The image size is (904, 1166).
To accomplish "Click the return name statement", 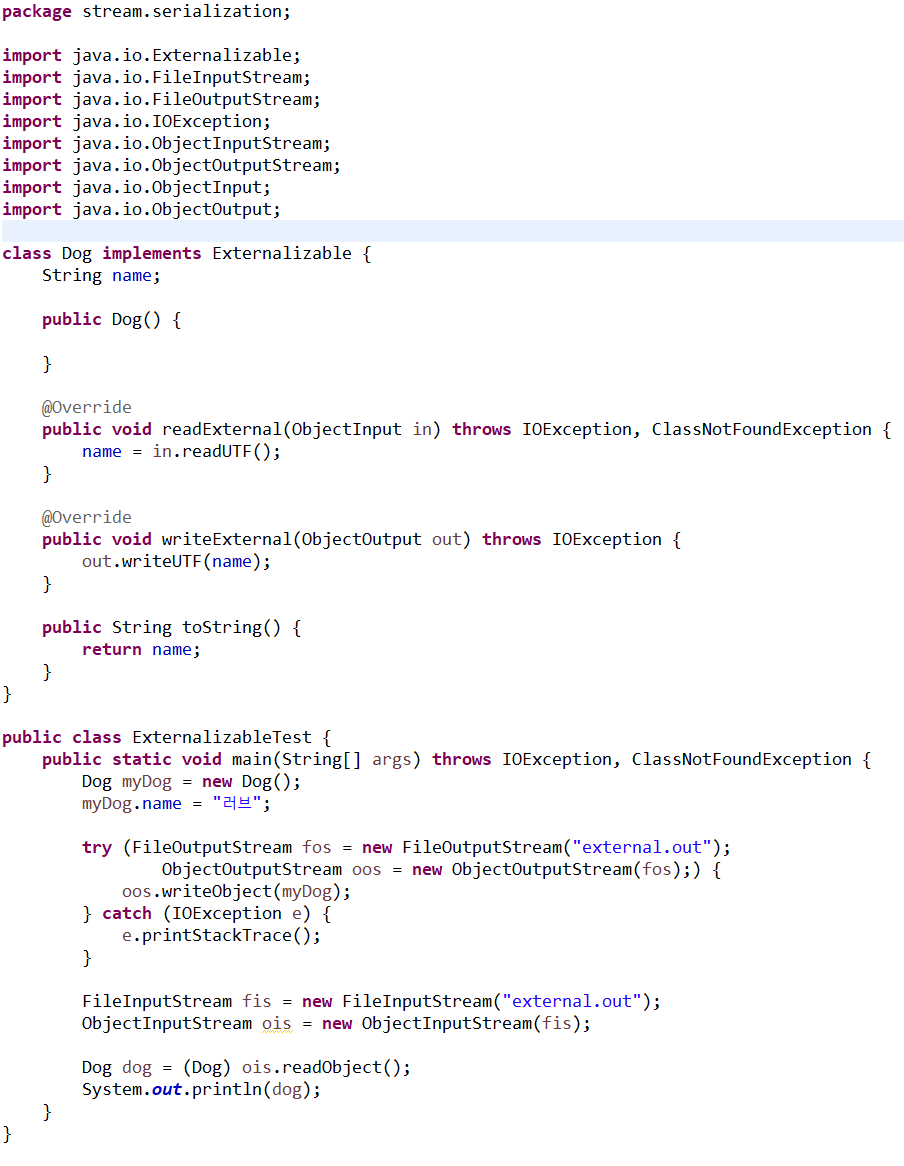I will [x=141, y=650].
